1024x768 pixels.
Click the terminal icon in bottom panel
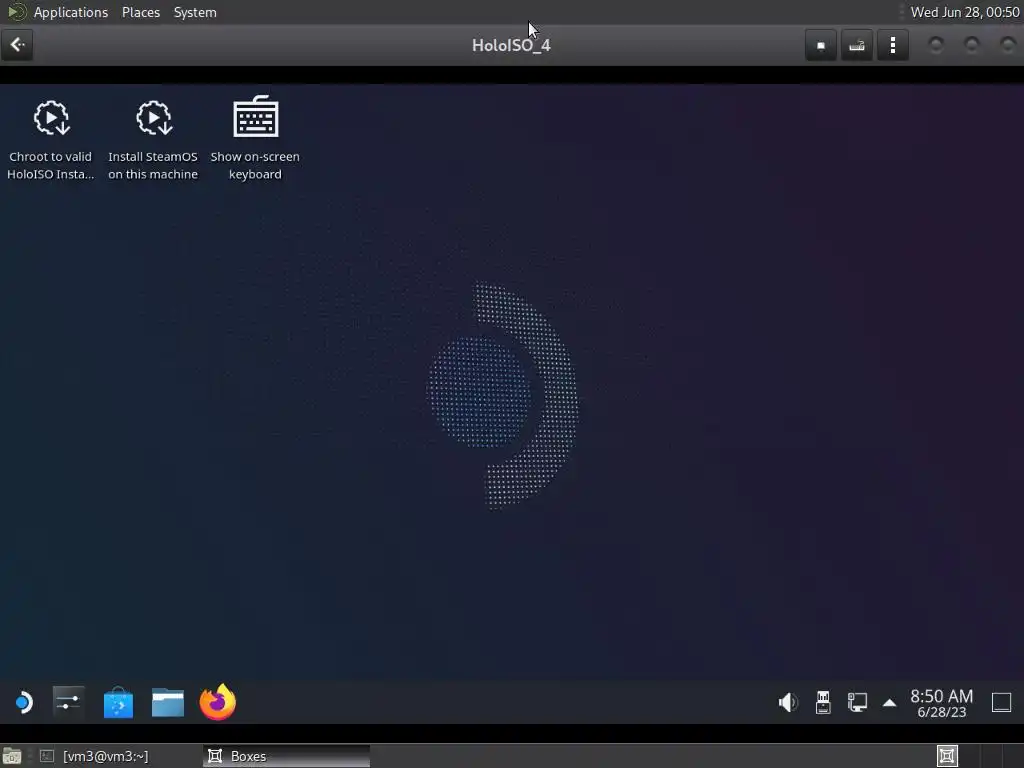47,756
